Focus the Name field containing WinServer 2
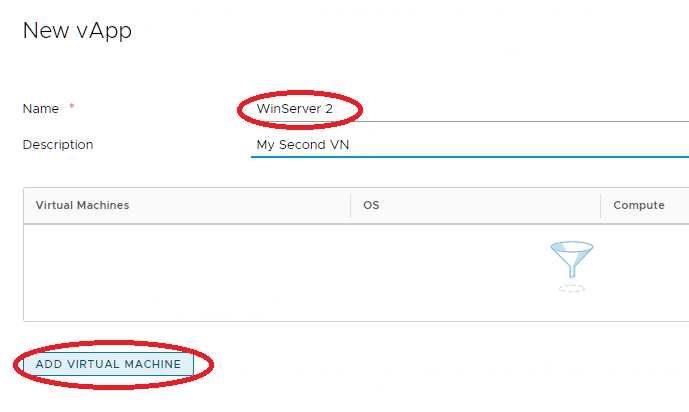 [470, 109]
